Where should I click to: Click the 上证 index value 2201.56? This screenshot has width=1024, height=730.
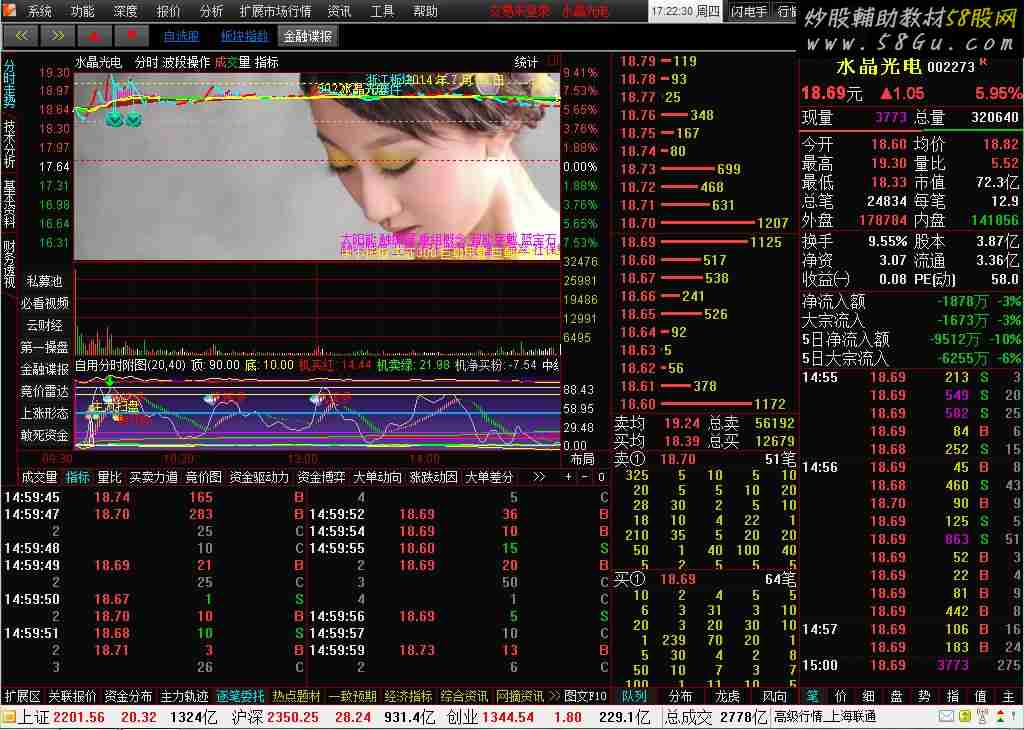pyautogui.click(x=78, y=717)
